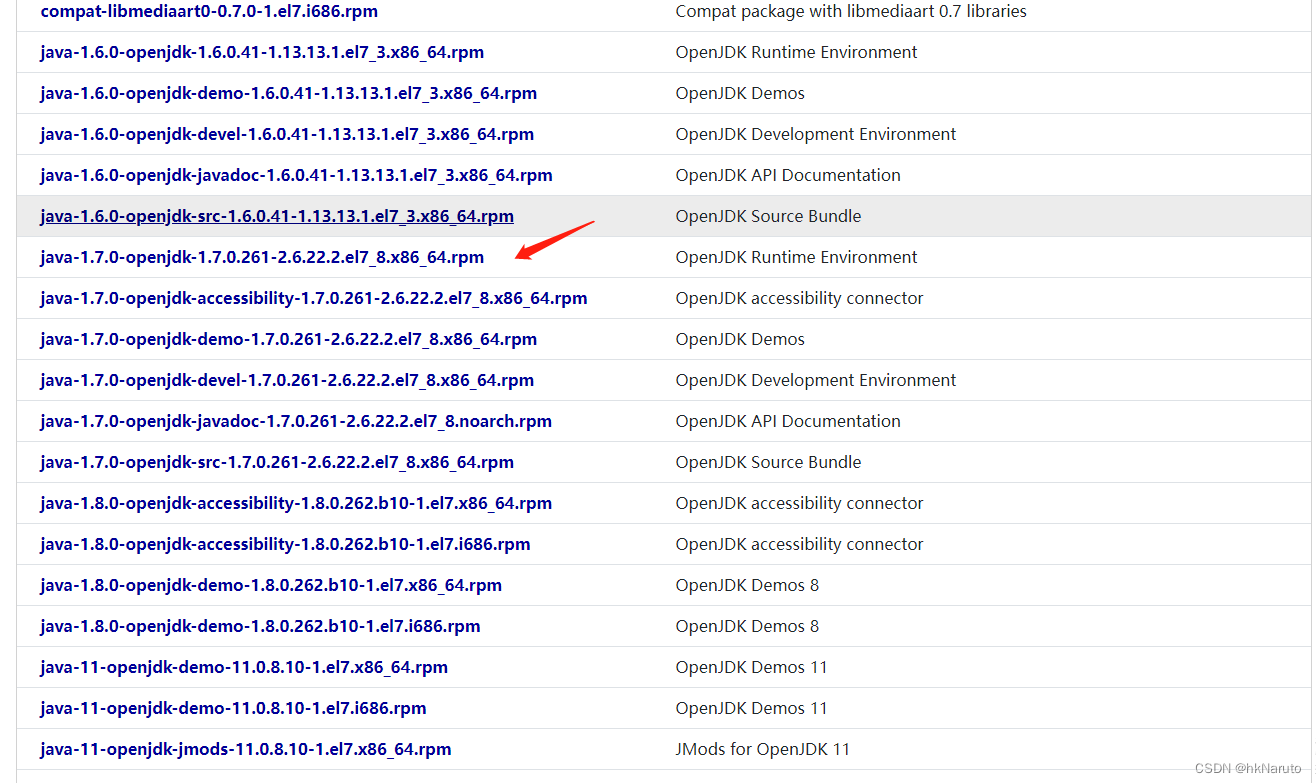Open java-1.7.0-openjdk-devel rpm link

click(x=287, y=380)
